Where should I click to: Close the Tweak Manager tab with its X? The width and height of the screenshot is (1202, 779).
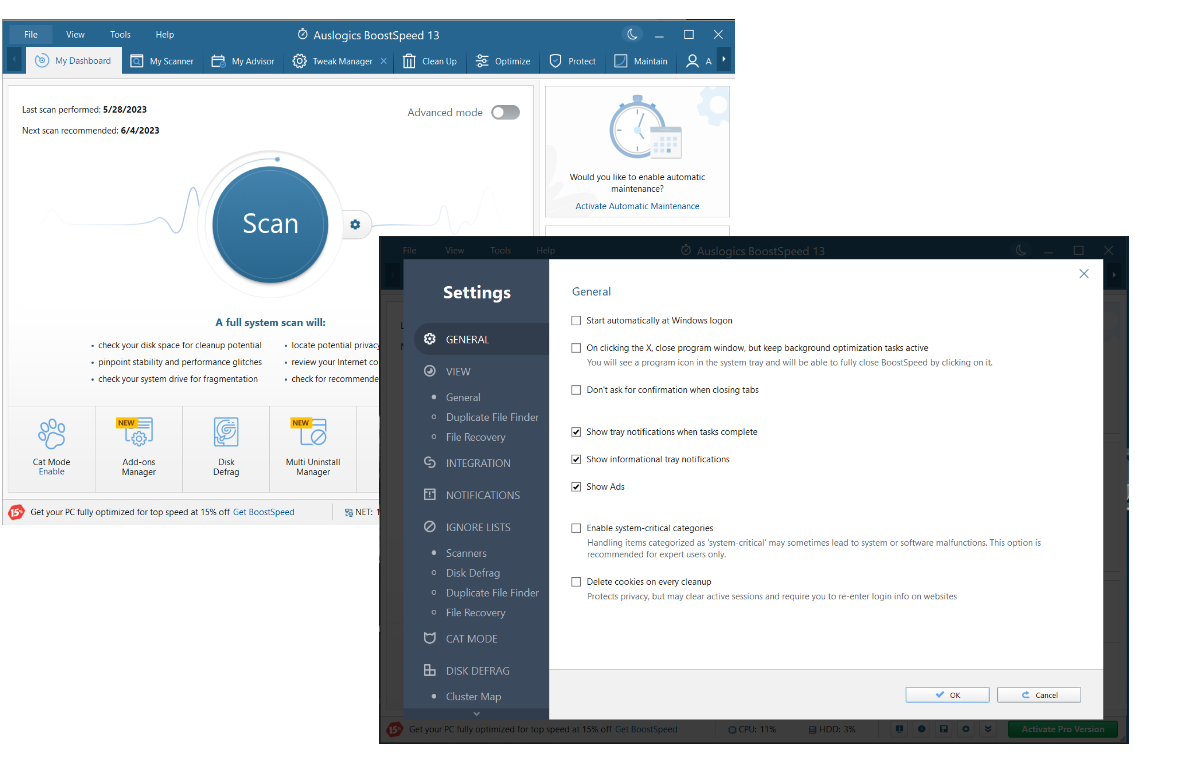pos(382,61)
